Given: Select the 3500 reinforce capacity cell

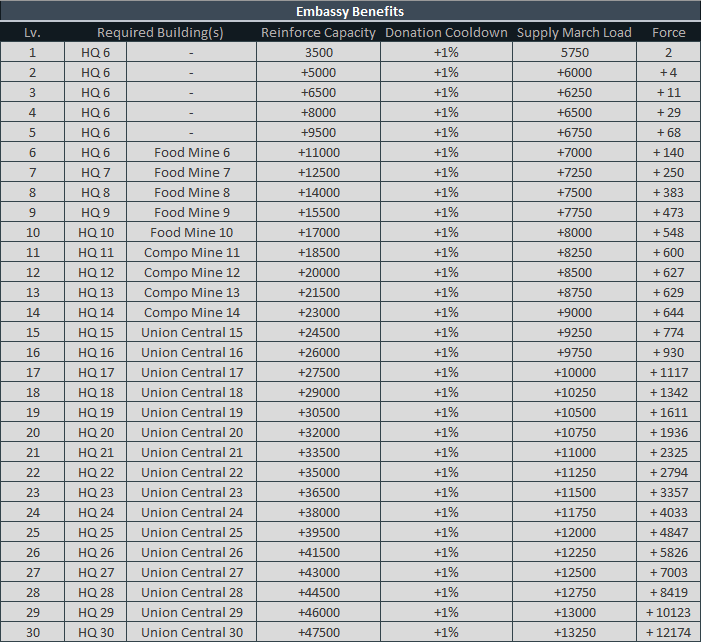Looking at the screenshot, I should [318, 52].
